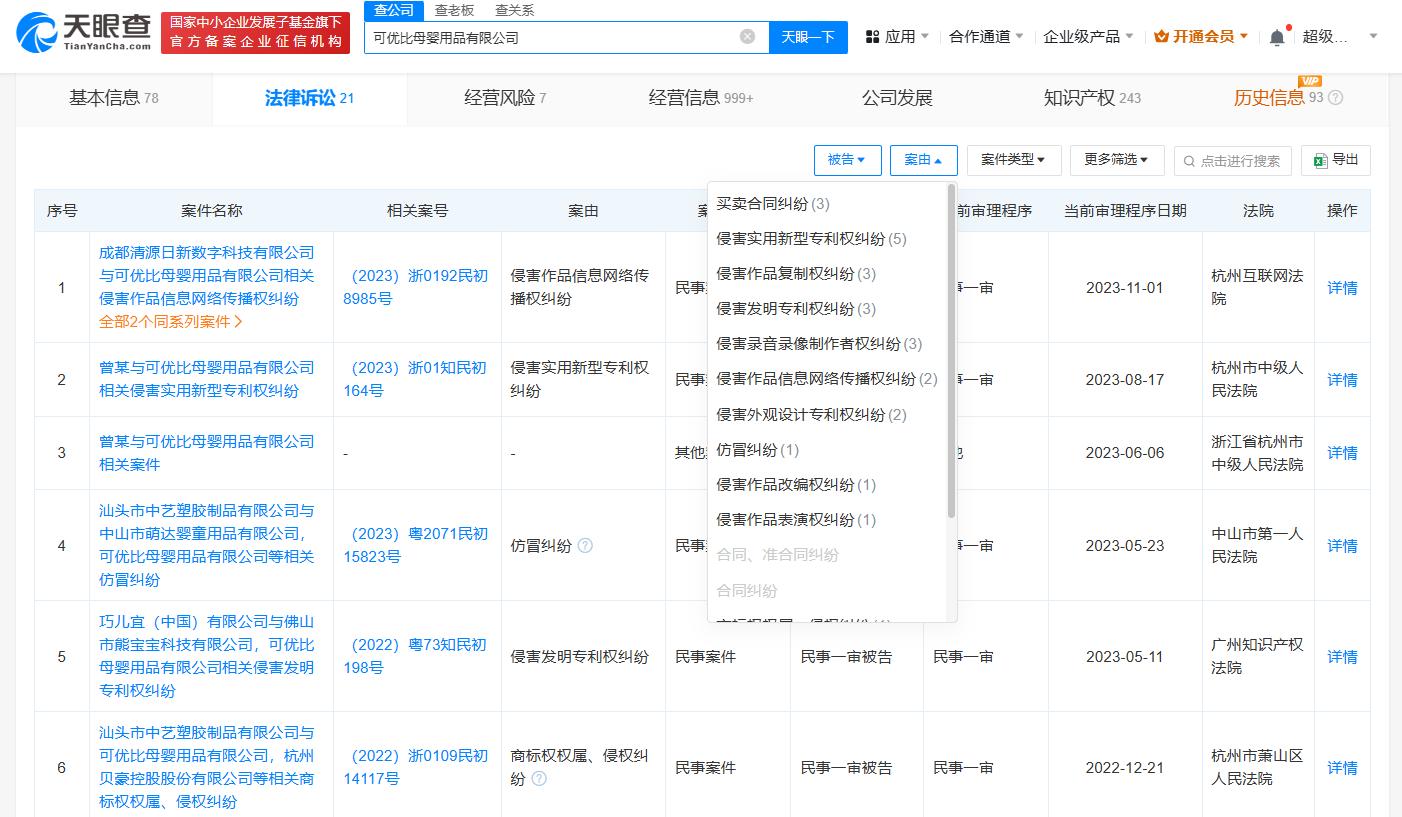This screenshot has width=1402, height=817.
Task: Click the 天眼一下 search button
Action: pos(808,37)
